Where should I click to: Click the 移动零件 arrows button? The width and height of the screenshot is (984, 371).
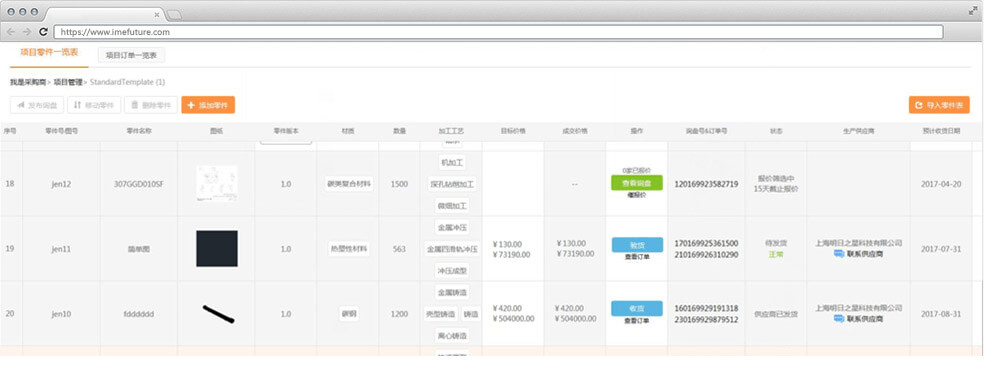point(94,105)
